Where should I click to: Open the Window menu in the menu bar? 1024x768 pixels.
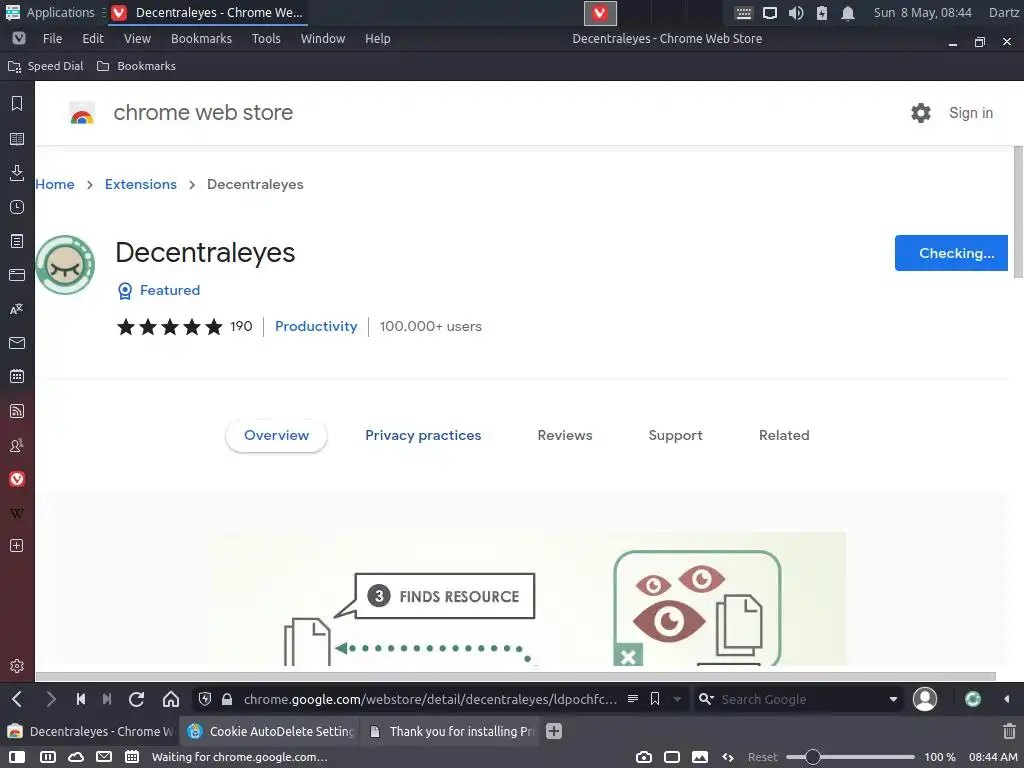click(323, 39)
